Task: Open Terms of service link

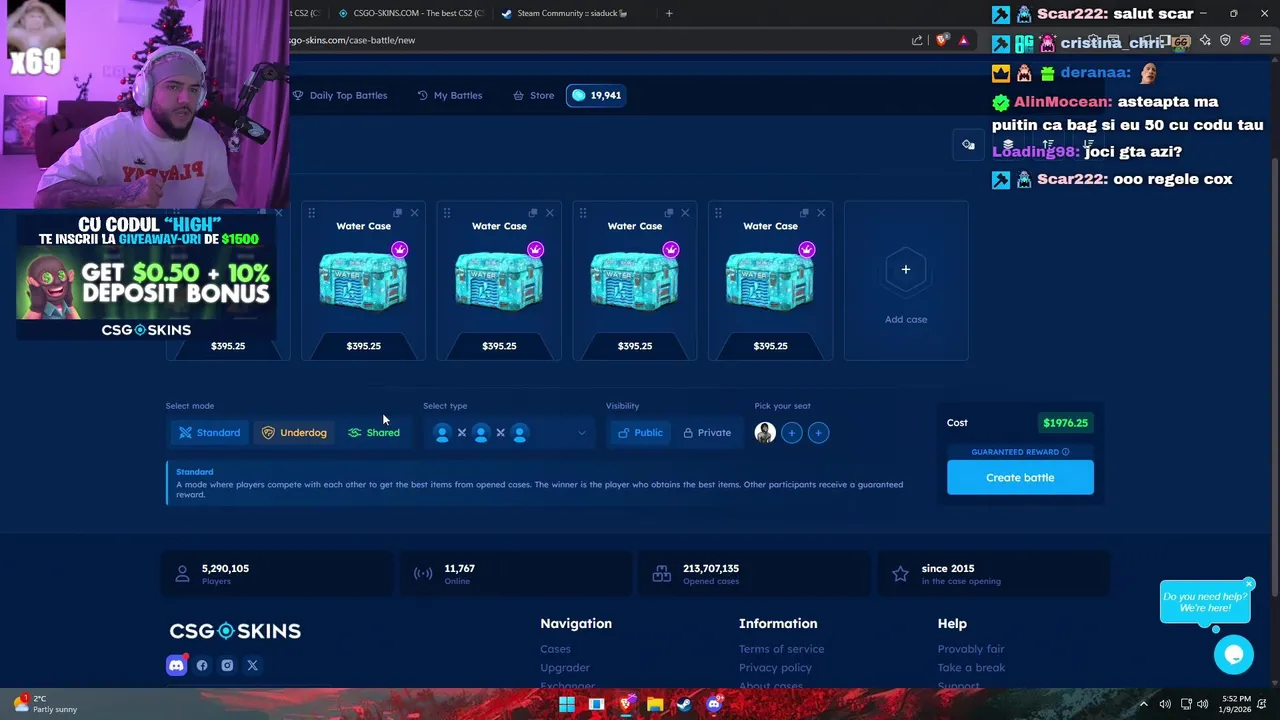Action: [781, 649]
